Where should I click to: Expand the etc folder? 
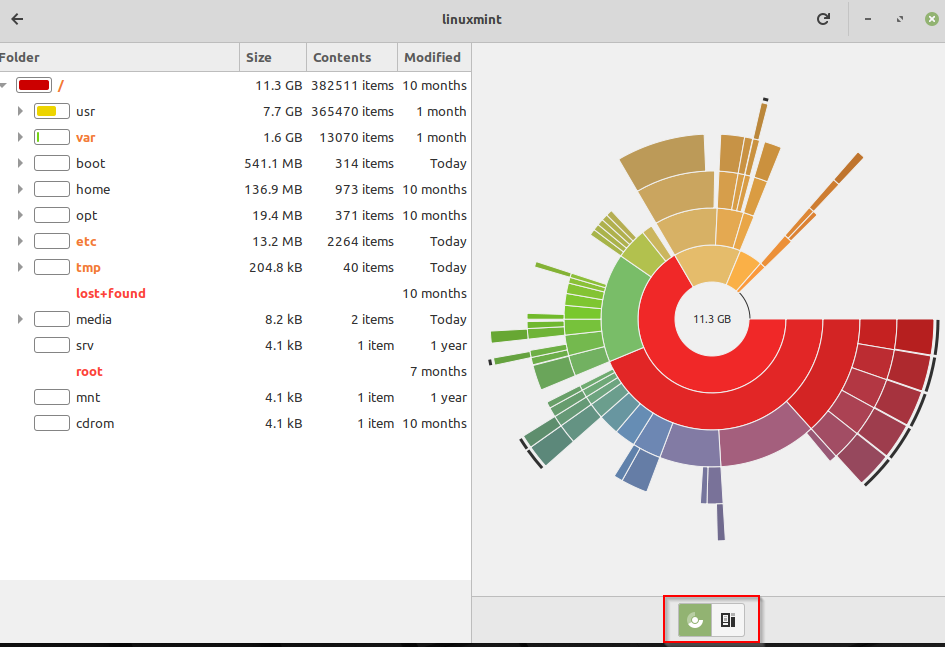click(x=20, y=241)
